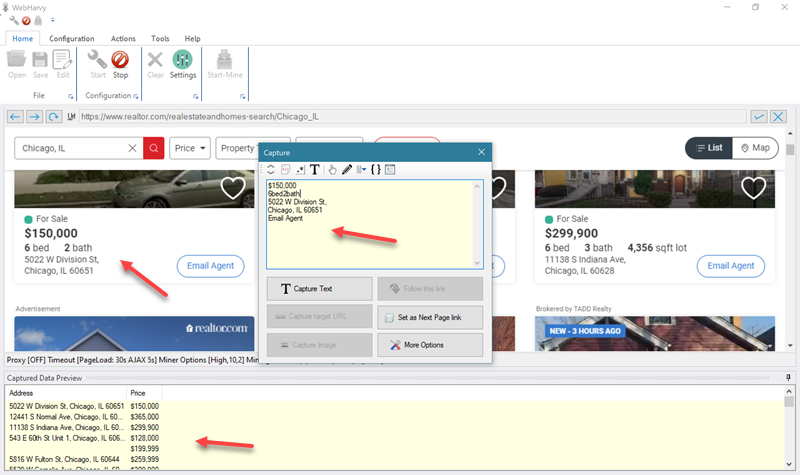The image size is (800, 475).
Task: Click the red search magnifier button
Action: pyautogui.click(x=154, y=148)
